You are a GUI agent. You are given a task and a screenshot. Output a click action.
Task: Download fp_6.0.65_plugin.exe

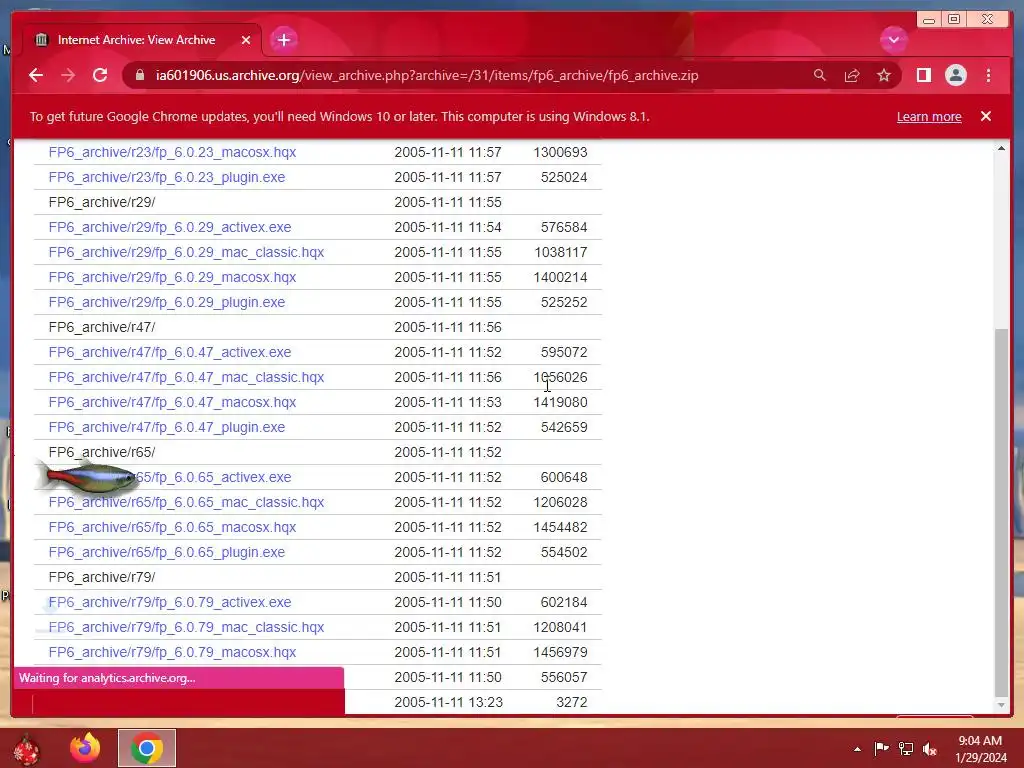167,552
